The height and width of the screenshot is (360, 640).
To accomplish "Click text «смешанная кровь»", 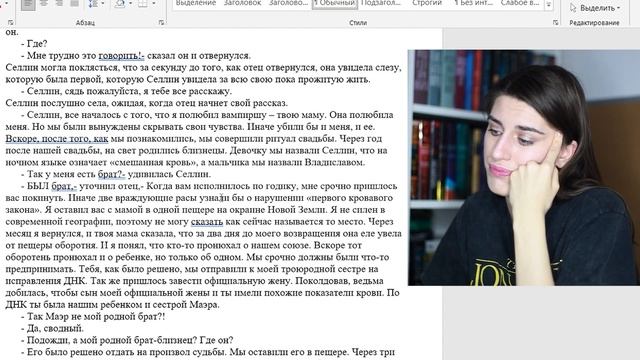I will coord(153,162).
